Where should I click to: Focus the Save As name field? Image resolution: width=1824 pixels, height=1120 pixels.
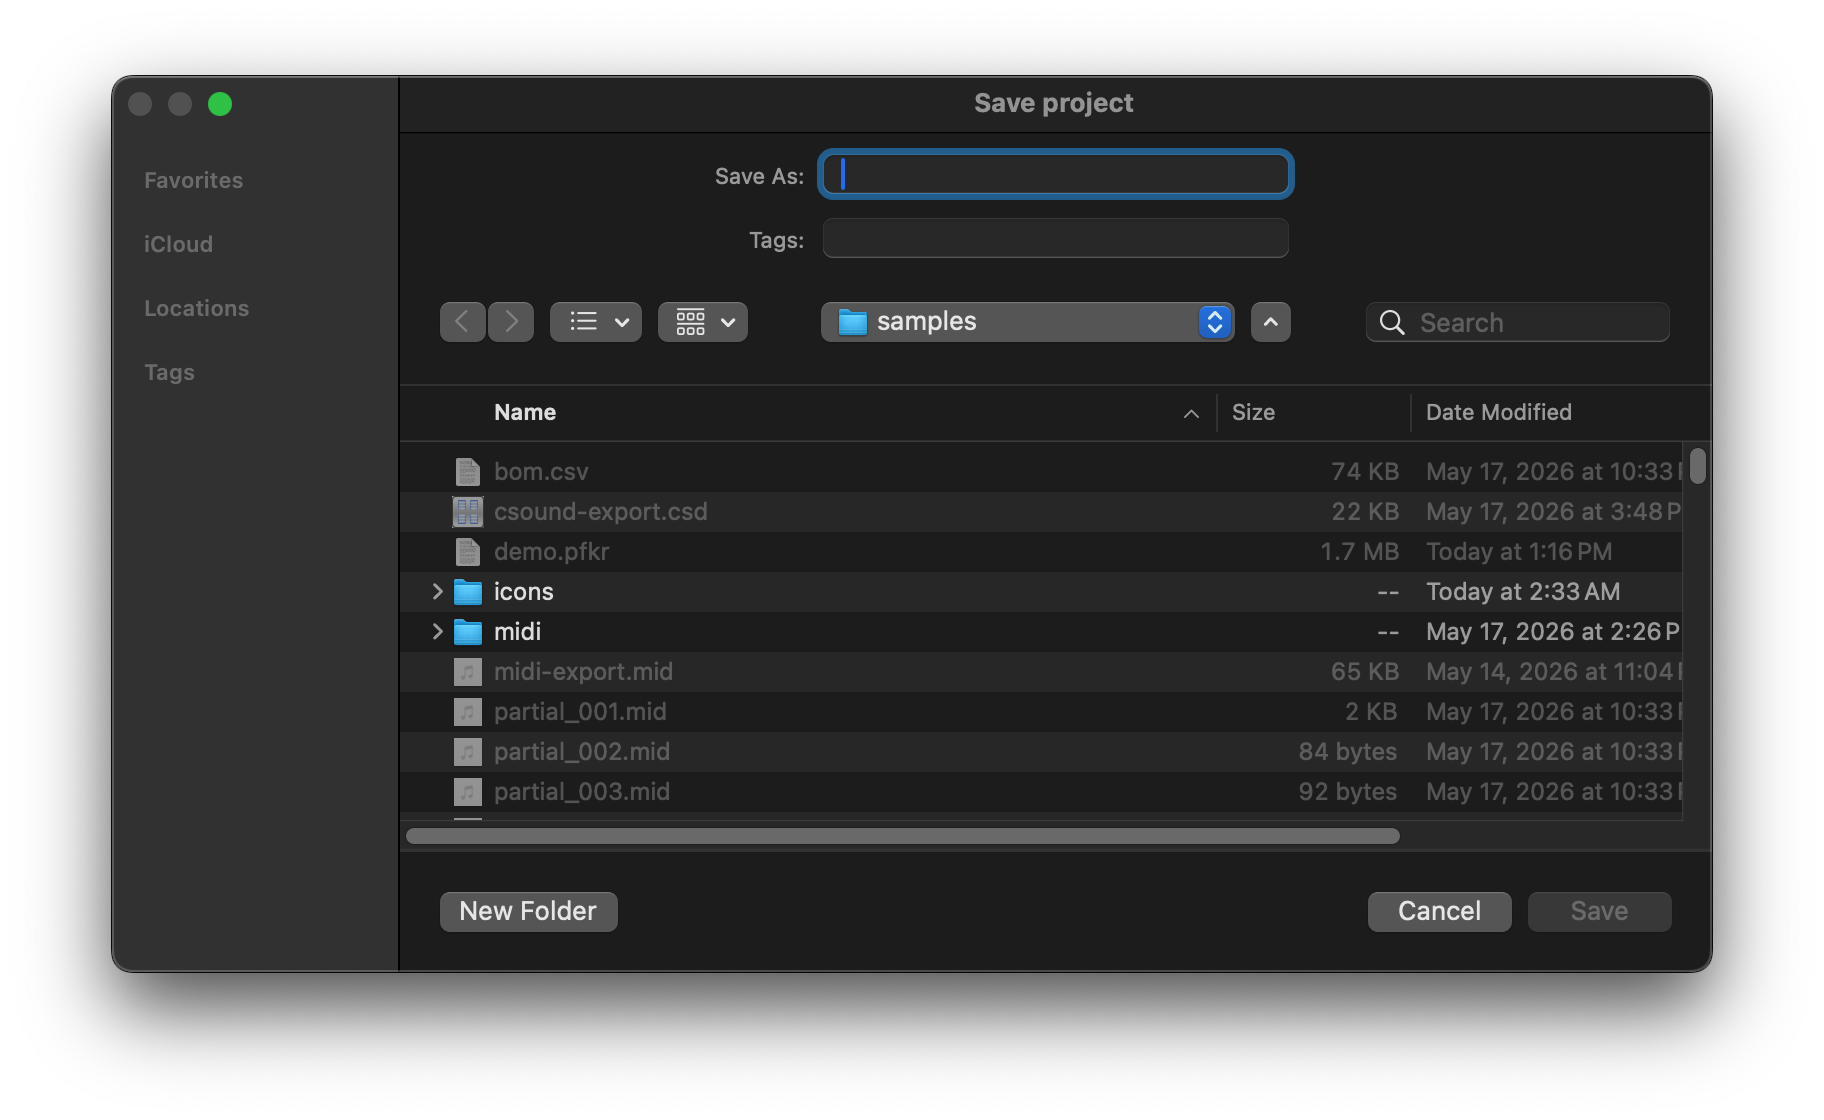[x=1056, y=174]
